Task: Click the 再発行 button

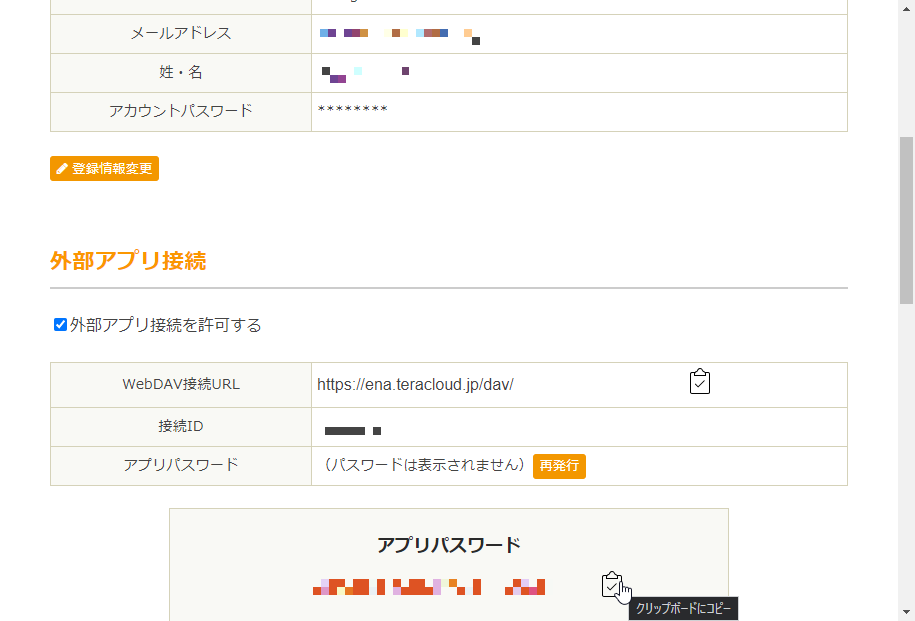Action: click(559, 466)
